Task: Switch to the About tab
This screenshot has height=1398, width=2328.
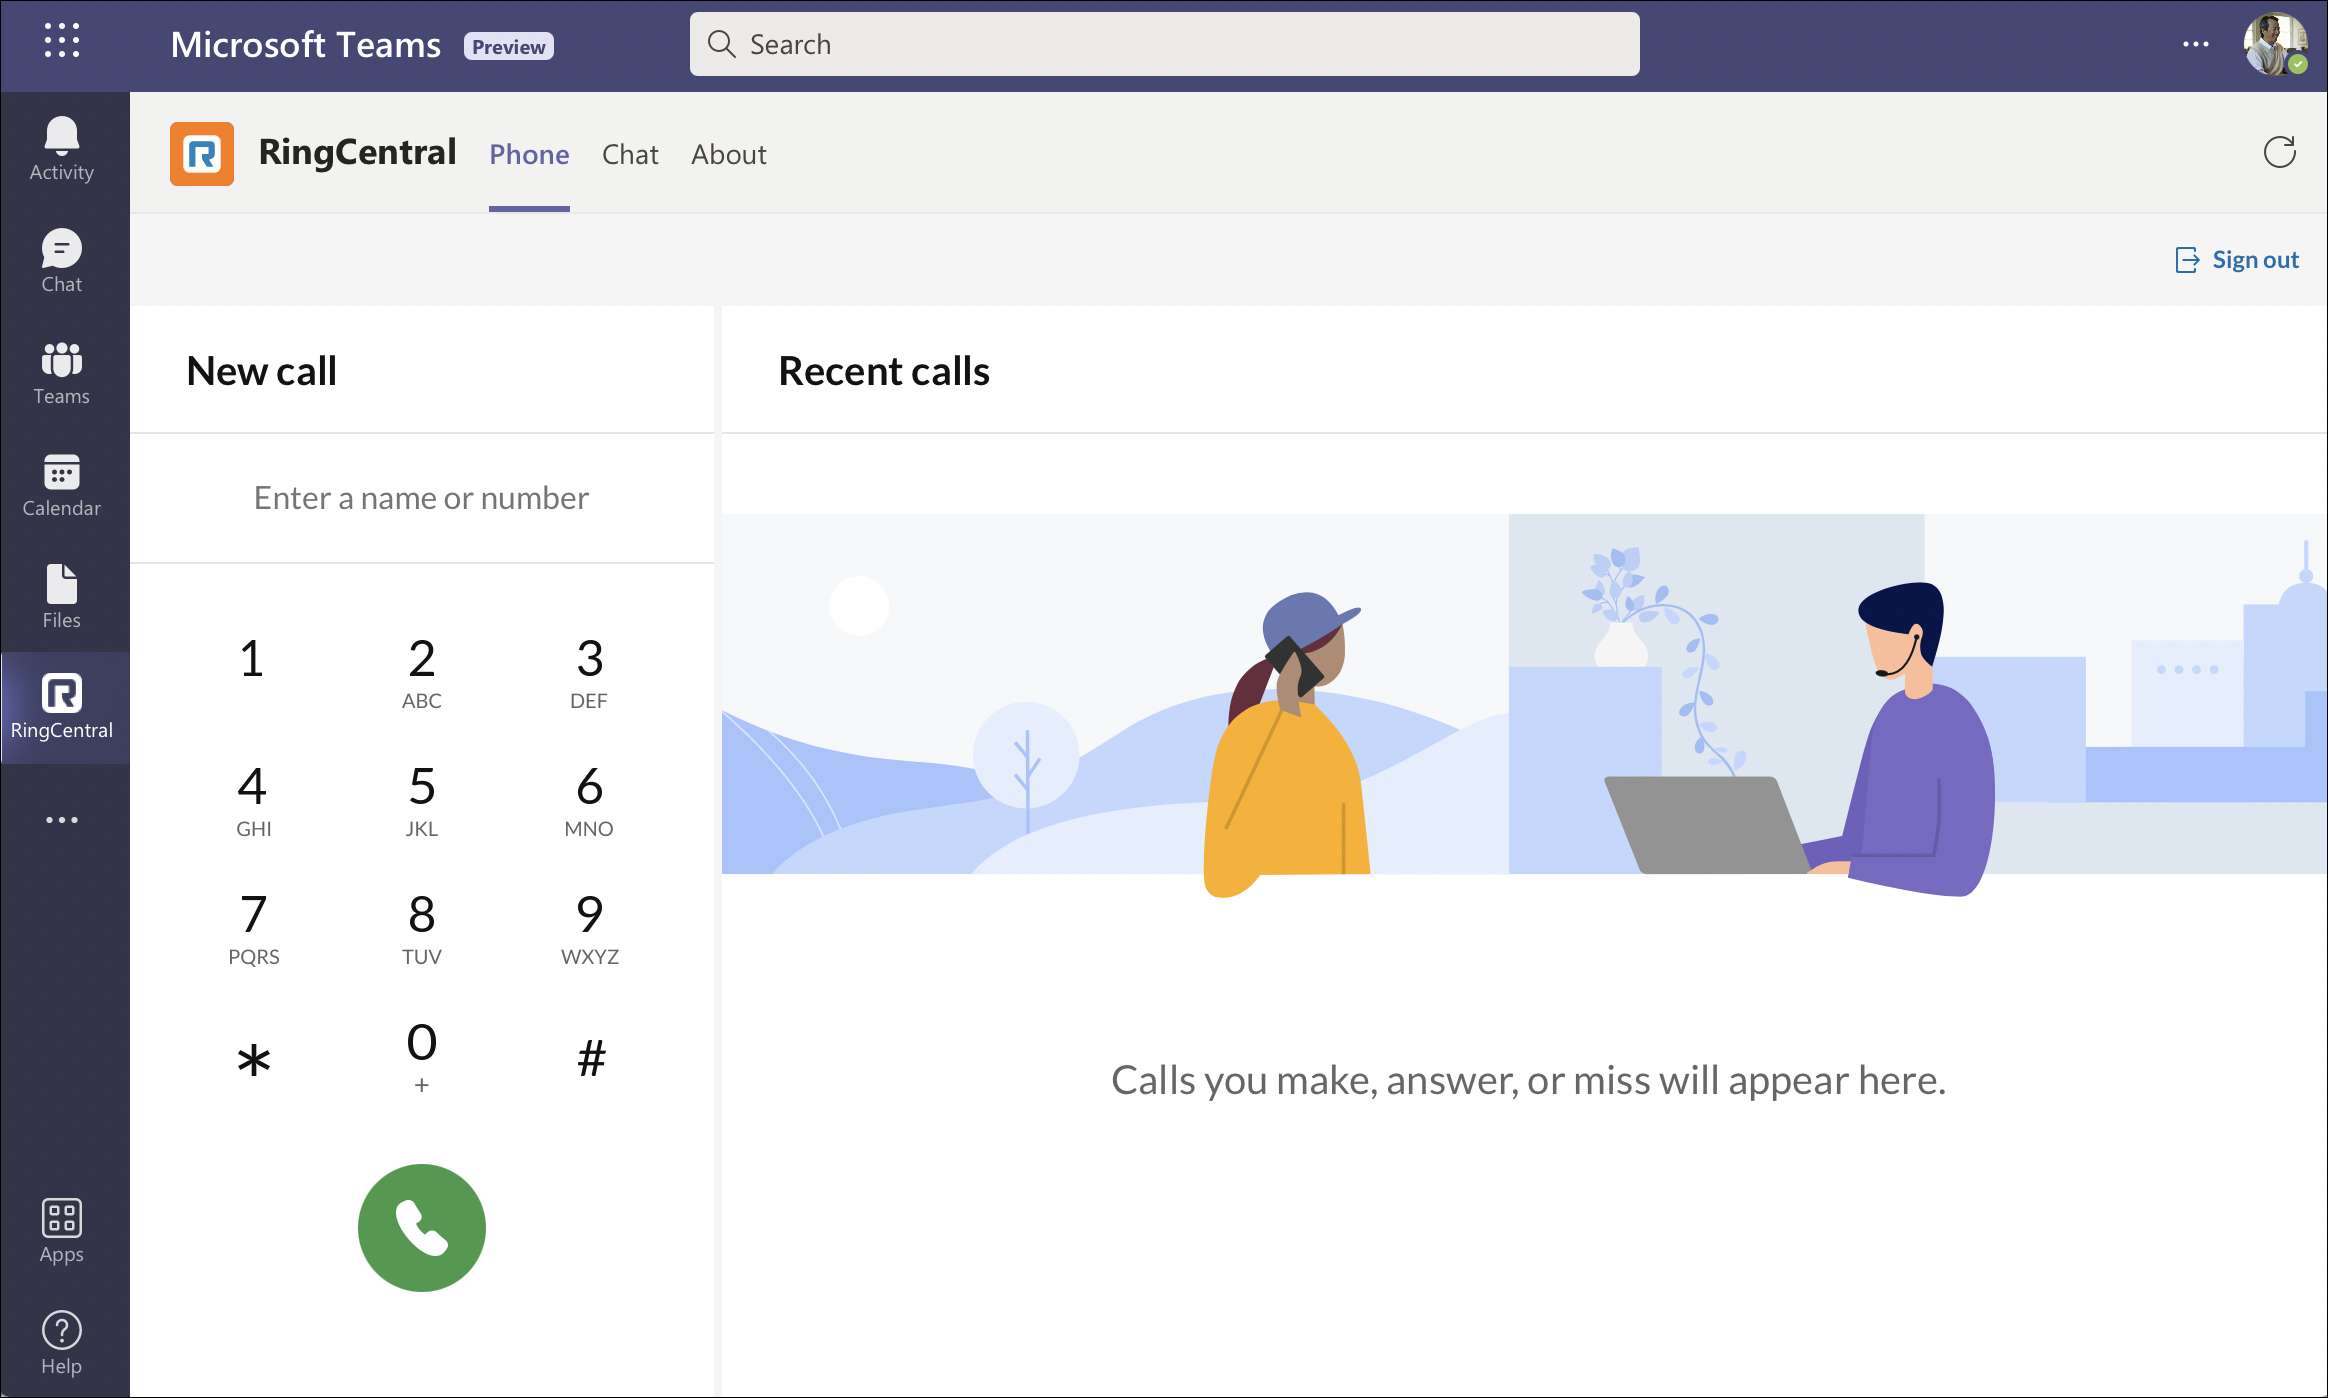Action: point(728,154)
